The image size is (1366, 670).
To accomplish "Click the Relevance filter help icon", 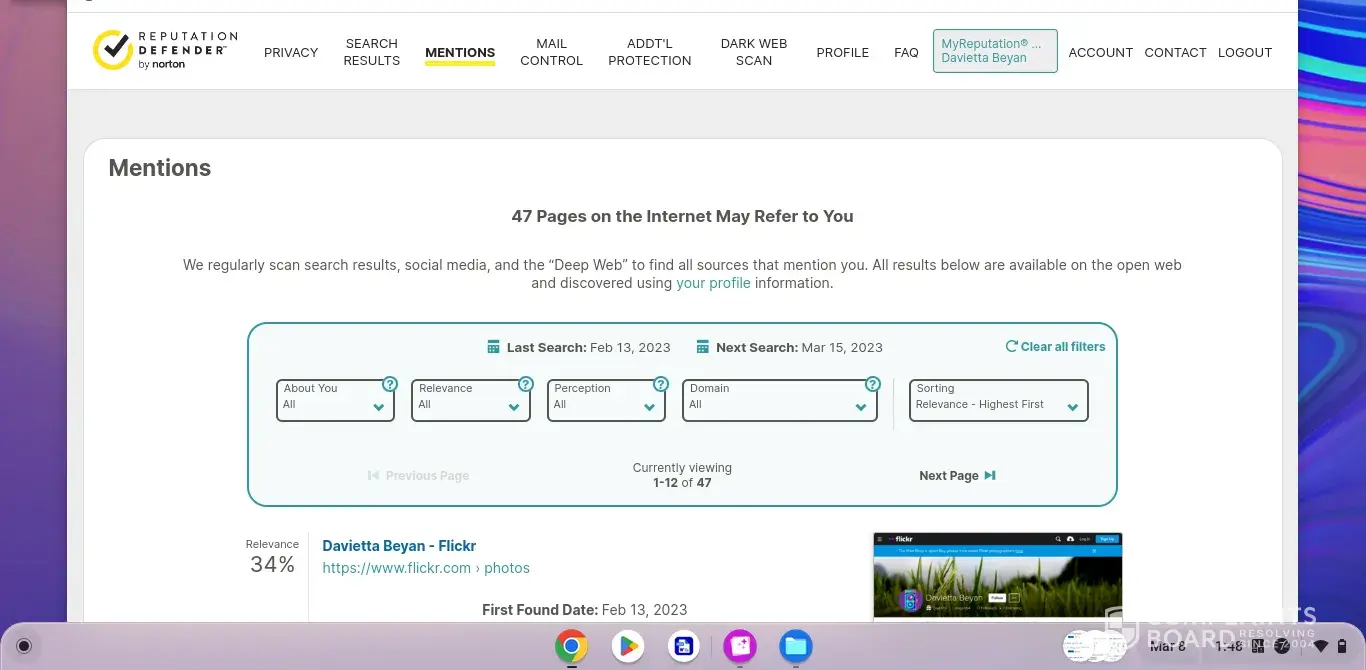I will coord(526,384).
